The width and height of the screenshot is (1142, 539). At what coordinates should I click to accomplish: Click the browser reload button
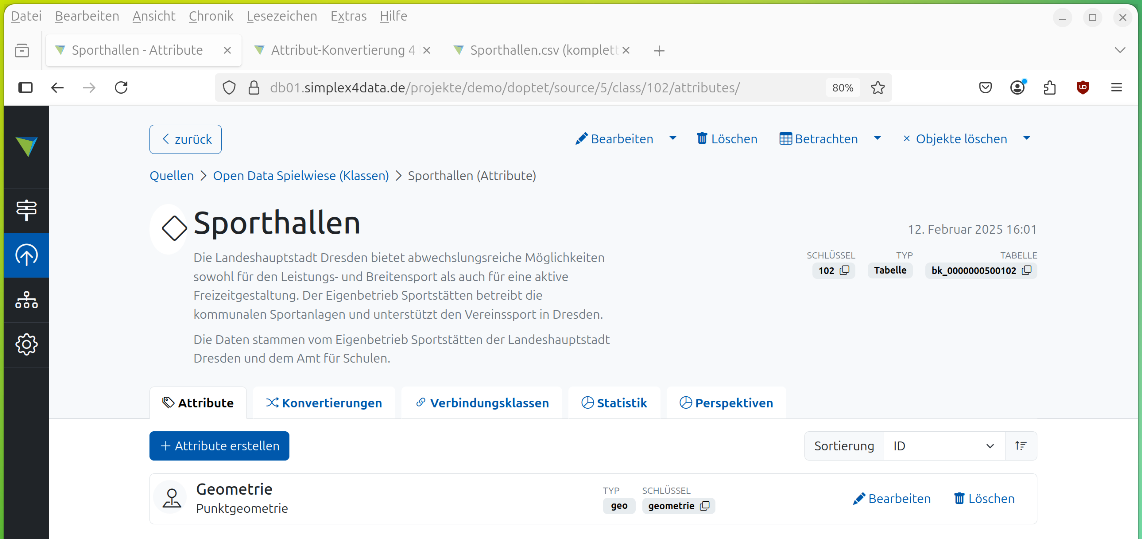tap(122, 87)
